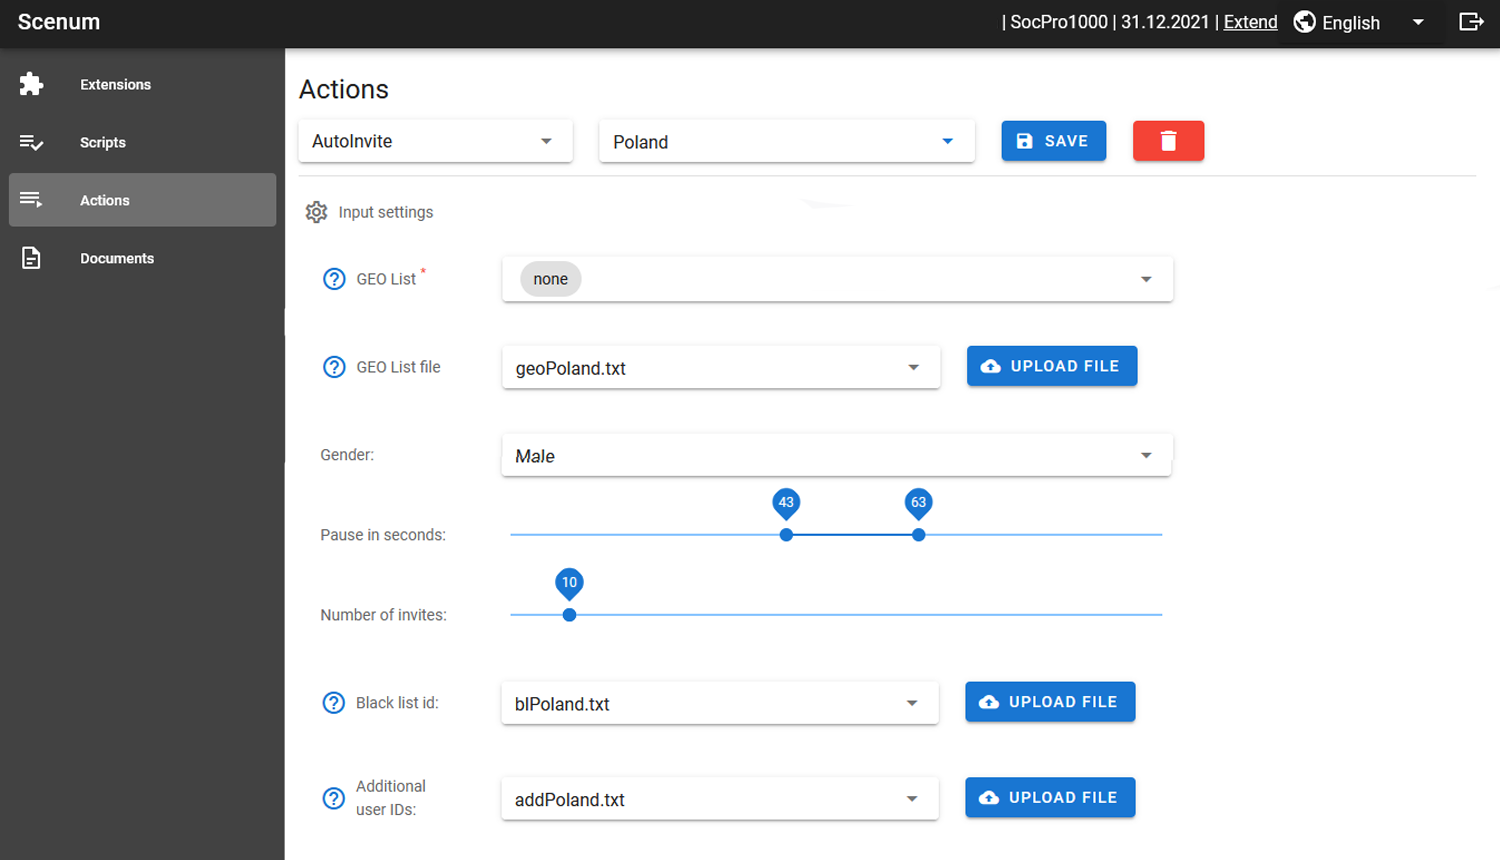Click the 'SocPro1000' license text
Image resolution: width=1500 pixels, height=860 pixels.
tap(1059, 22)
